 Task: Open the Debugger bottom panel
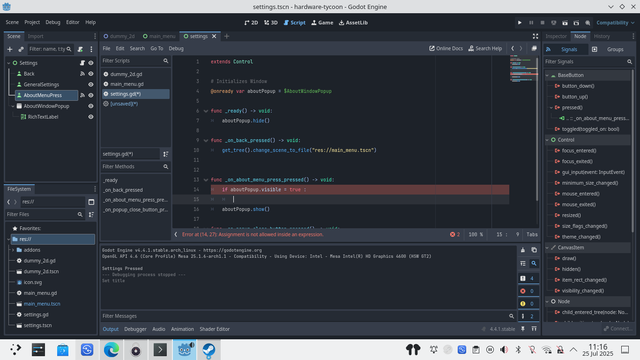[135, 329]
